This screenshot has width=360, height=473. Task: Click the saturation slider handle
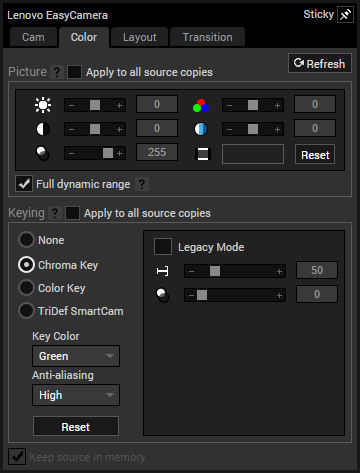pos(253,129)
